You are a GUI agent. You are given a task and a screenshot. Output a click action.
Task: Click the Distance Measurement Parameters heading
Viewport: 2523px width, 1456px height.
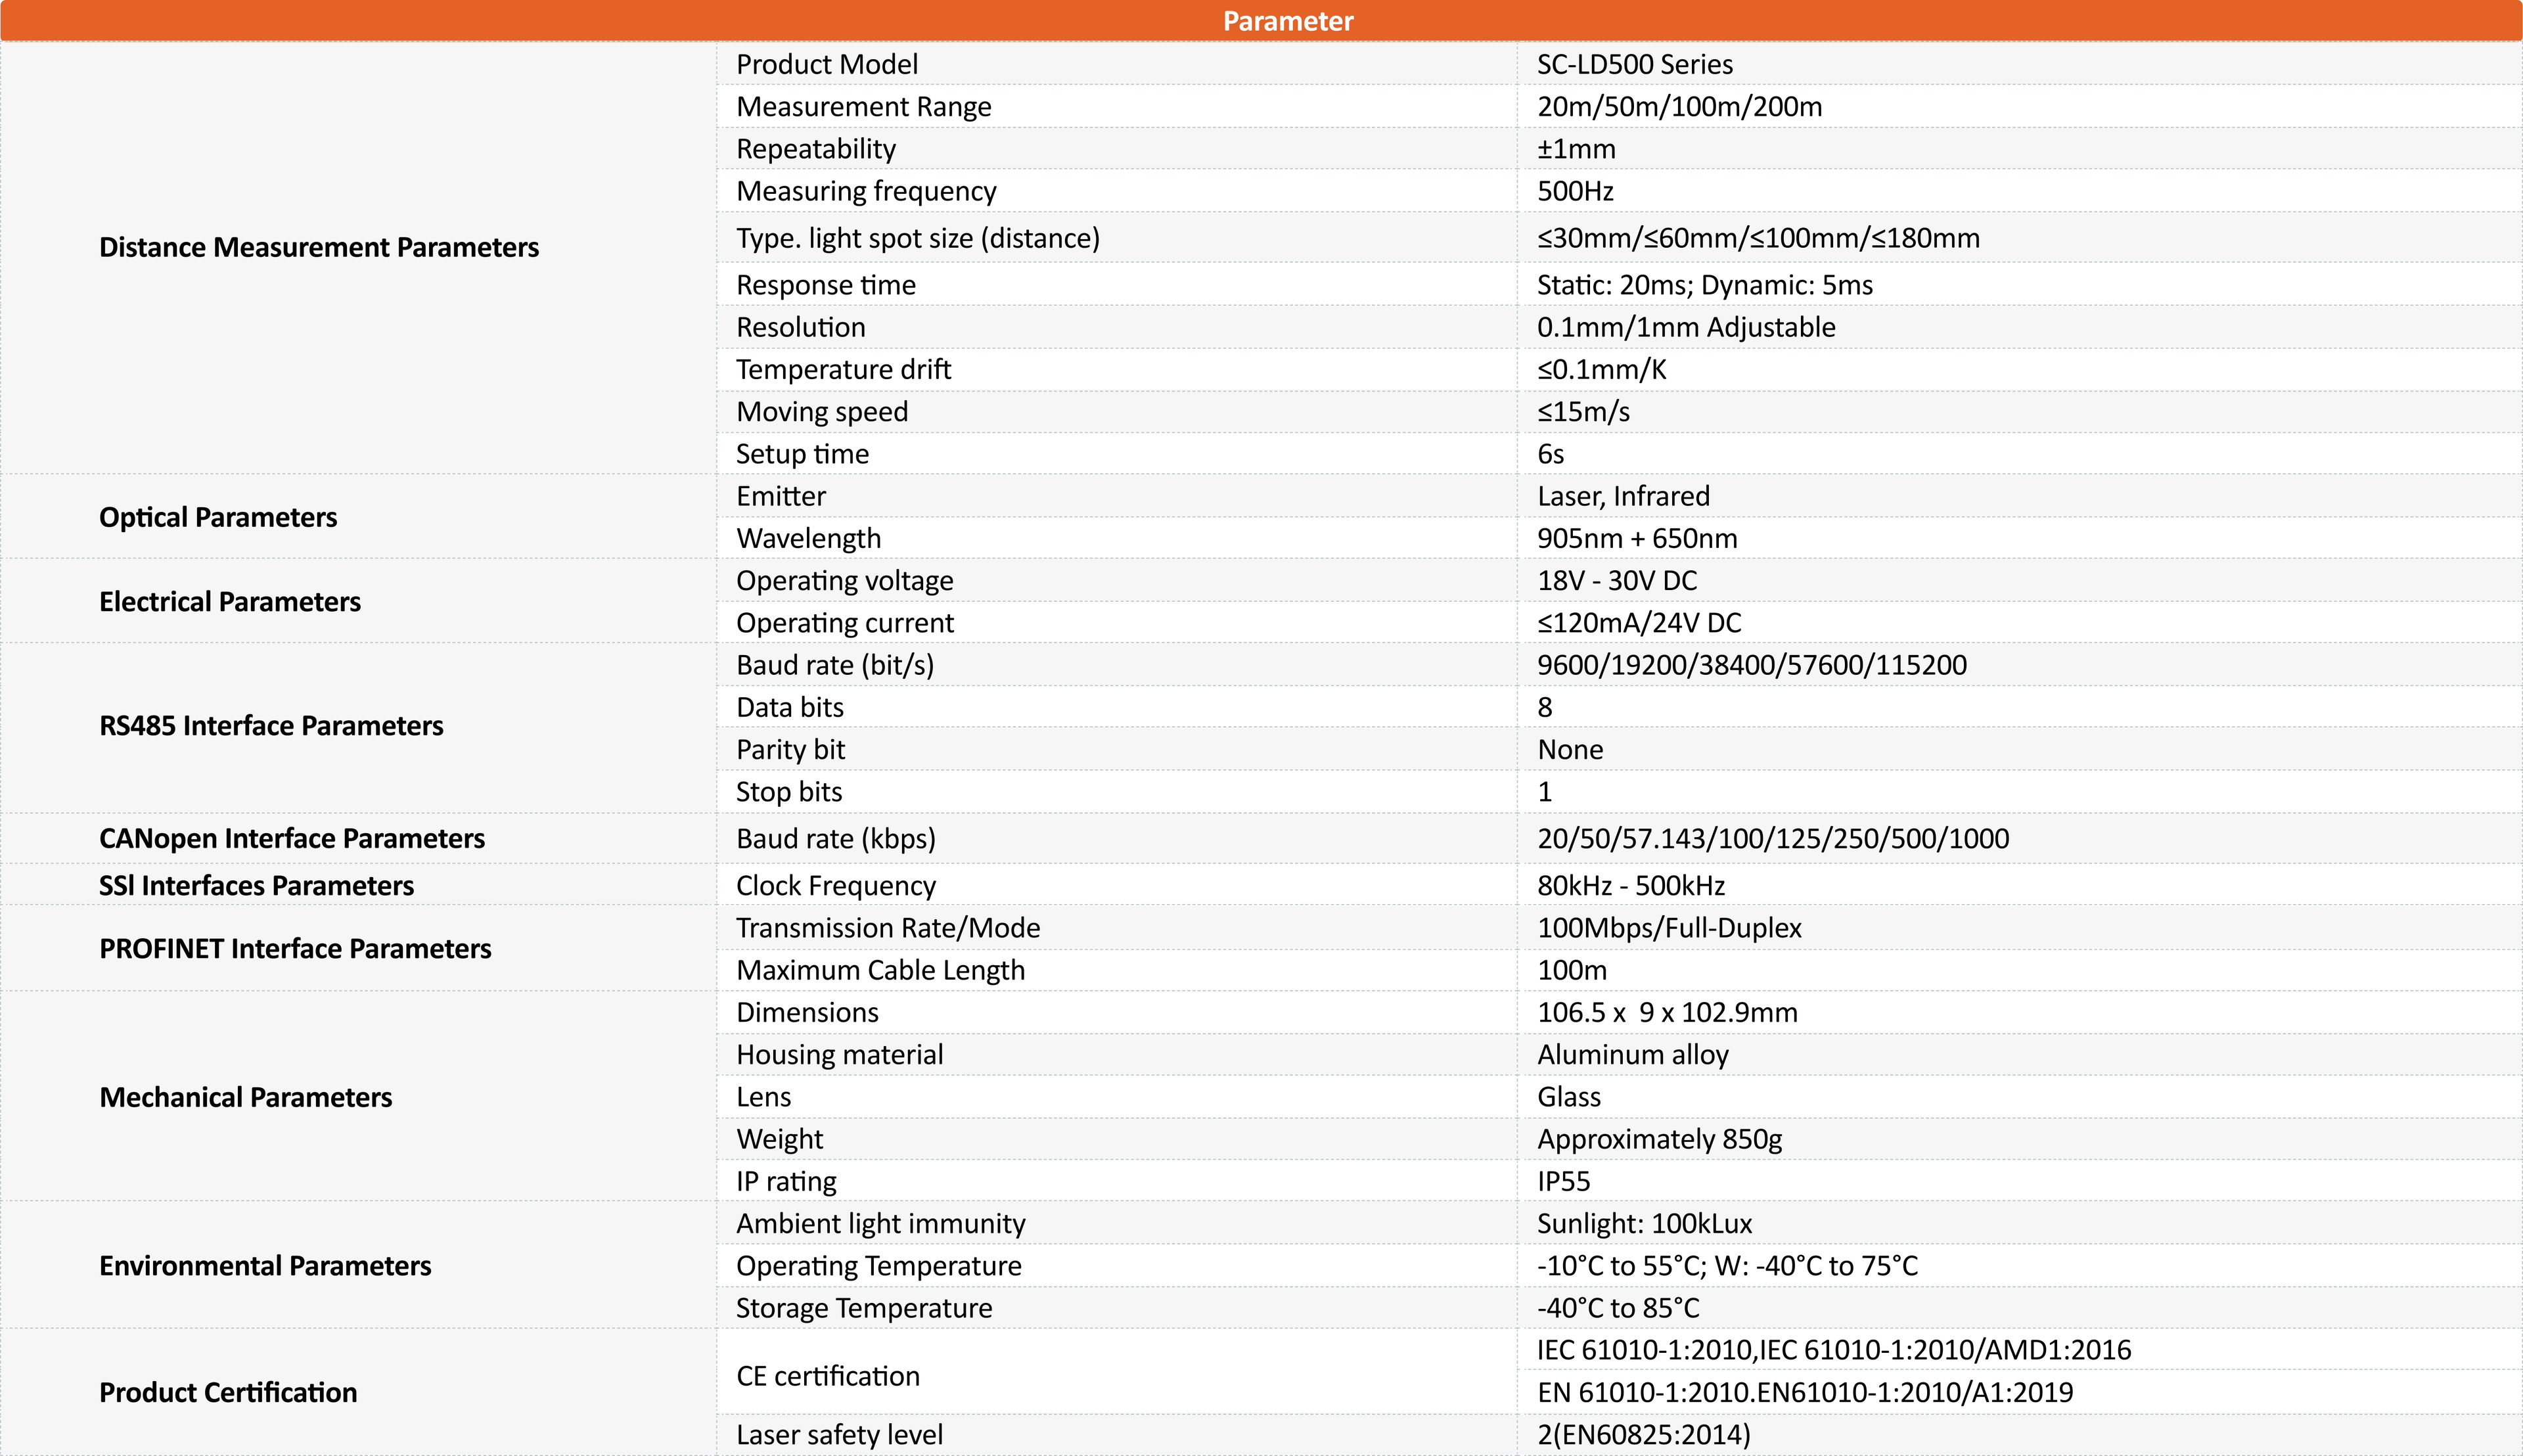click(x=318, y=247)
